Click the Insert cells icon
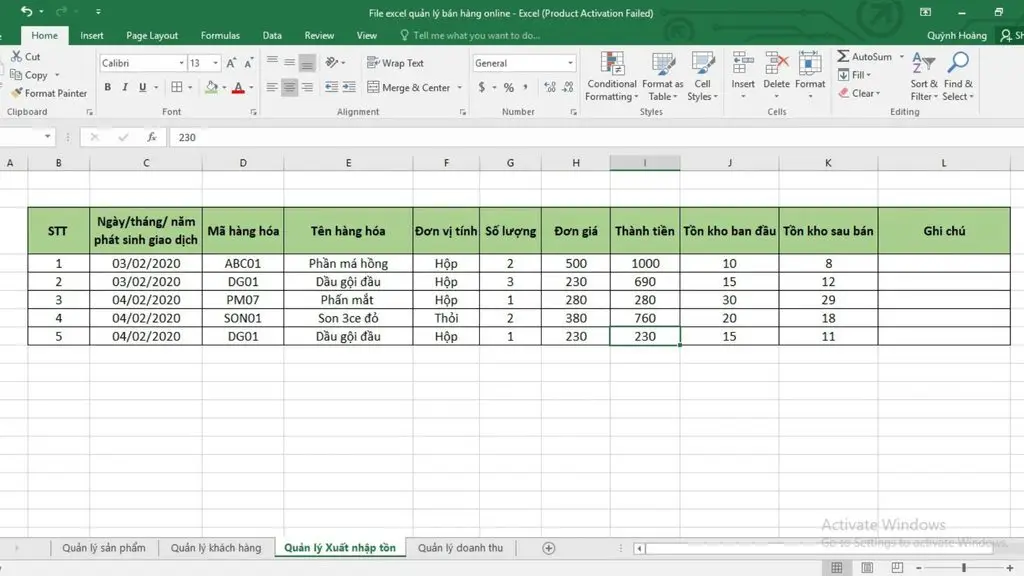The width and height of the screenshot is (1024, 576). pos(743,64)
